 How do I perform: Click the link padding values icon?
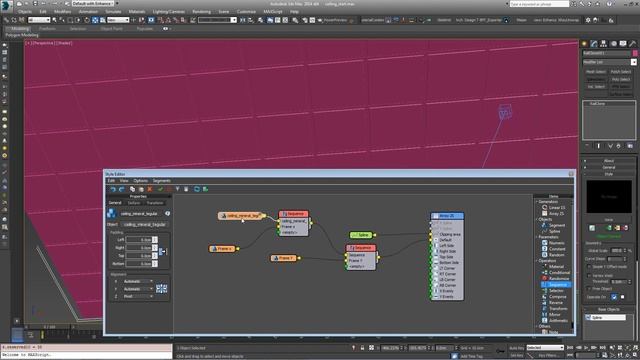click(x=162, y=251)
